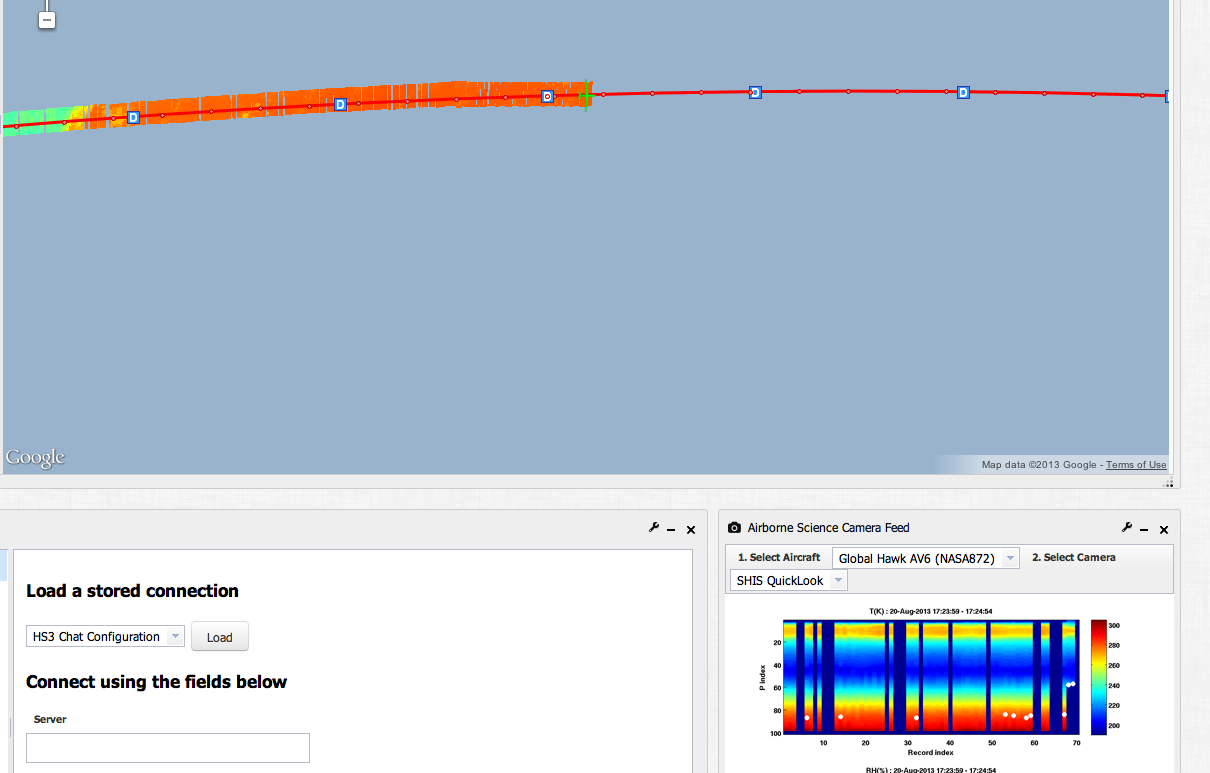Open the Terms of Use link

pos(1136,465)
